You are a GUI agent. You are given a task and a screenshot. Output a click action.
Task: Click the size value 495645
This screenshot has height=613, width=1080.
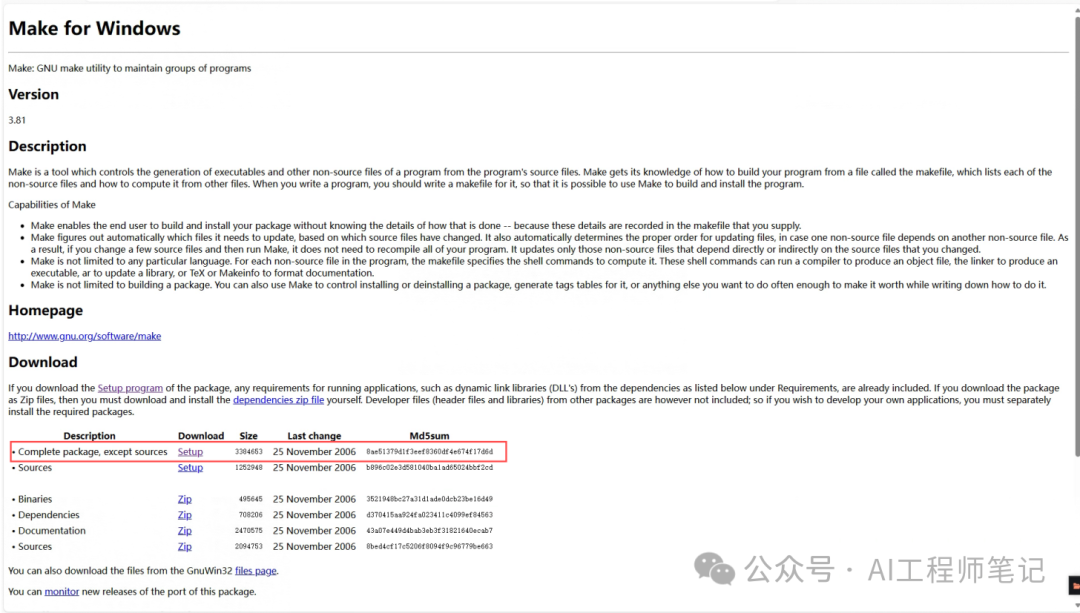click(251, 499)
